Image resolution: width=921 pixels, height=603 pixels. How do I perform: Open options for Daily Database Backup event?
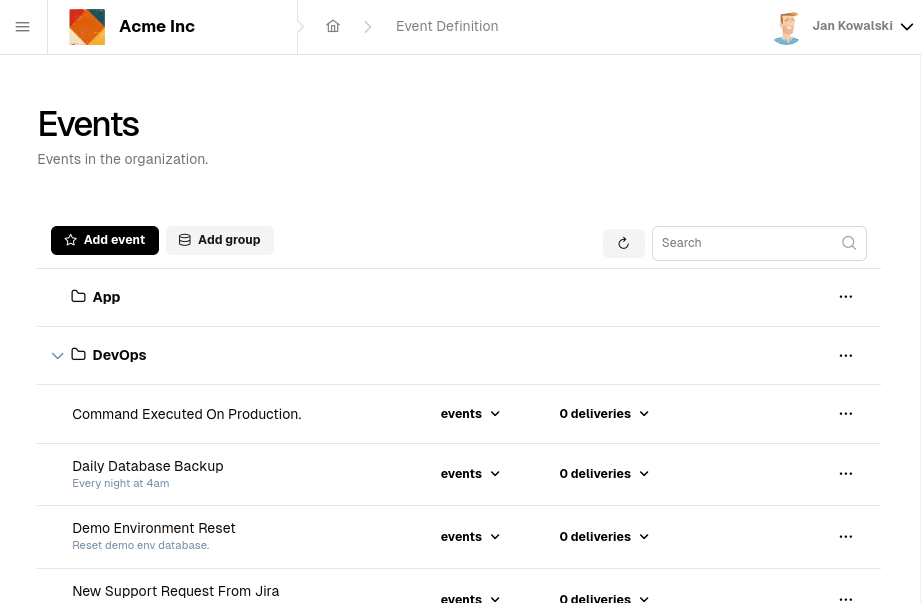tap(846, 473)
